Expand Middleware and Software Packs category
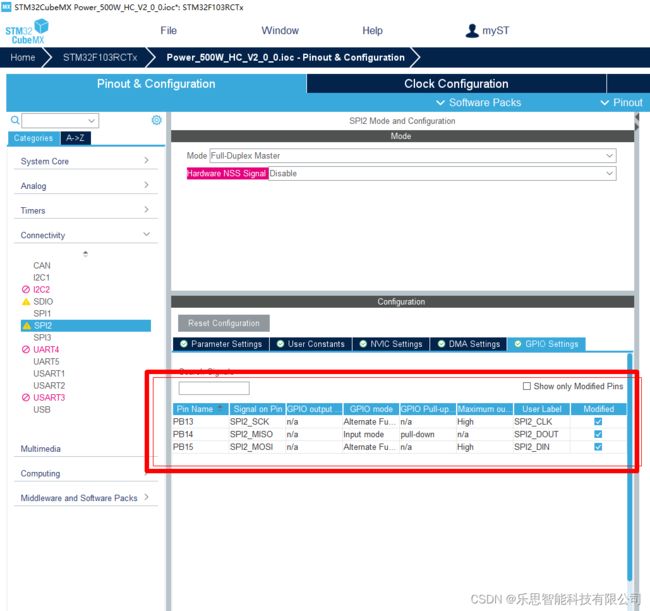Viewport: 650px width, 611px height. coord(85,498)
